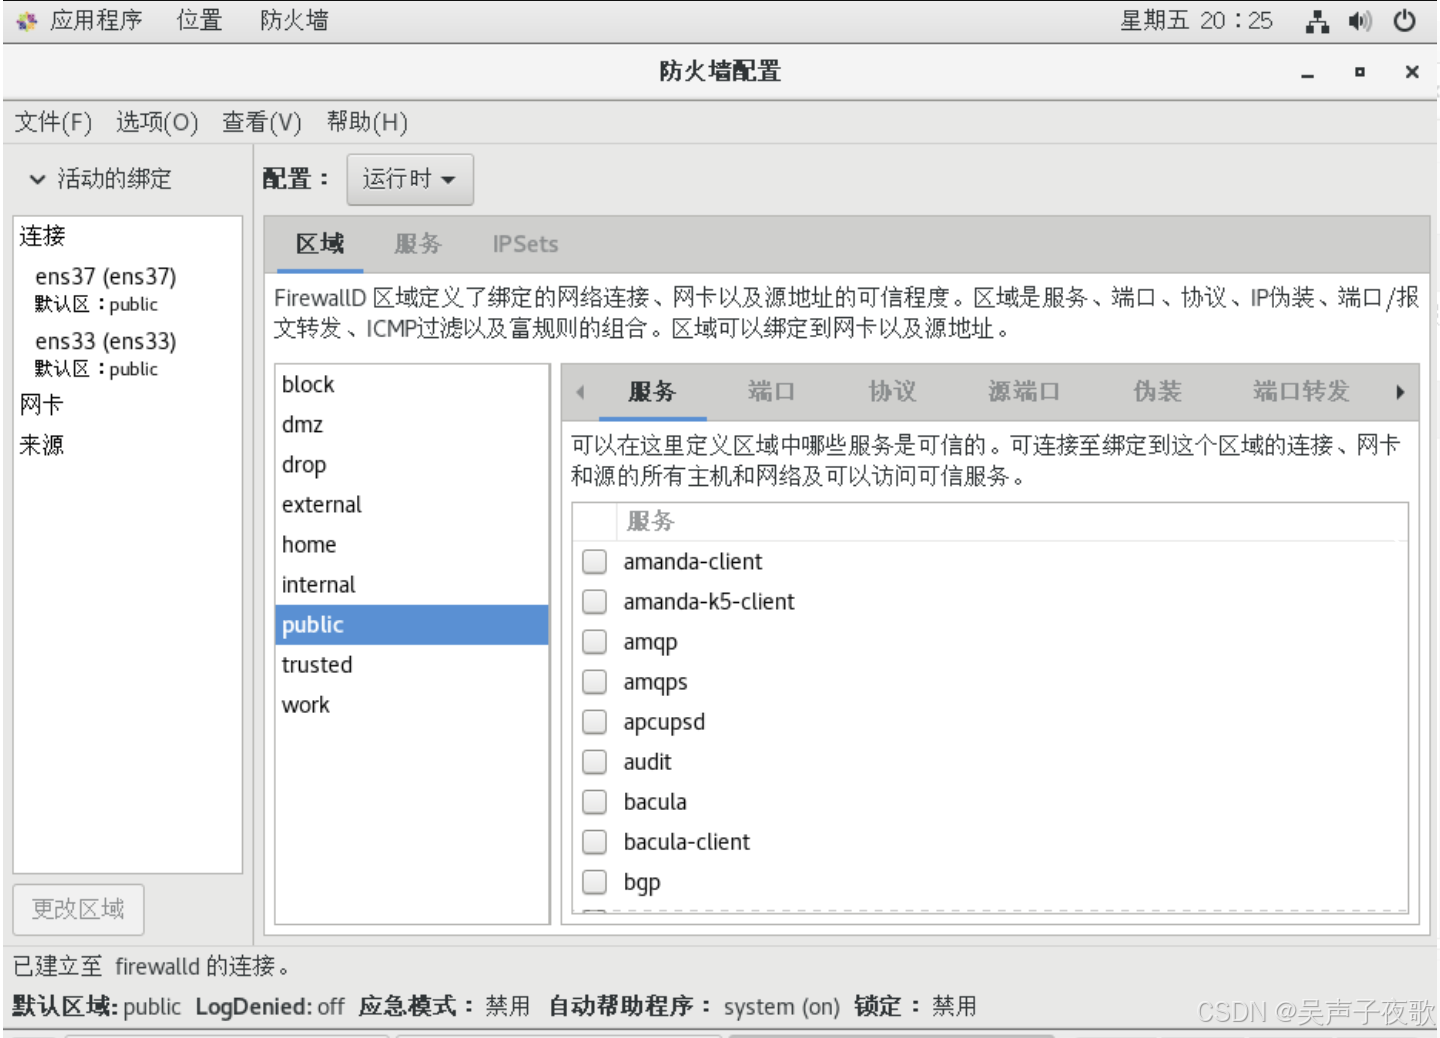This screenshot has width=1440, height=1038.
Task: Open the 防火墙 menu in top panel
Action: pos(294,21)
